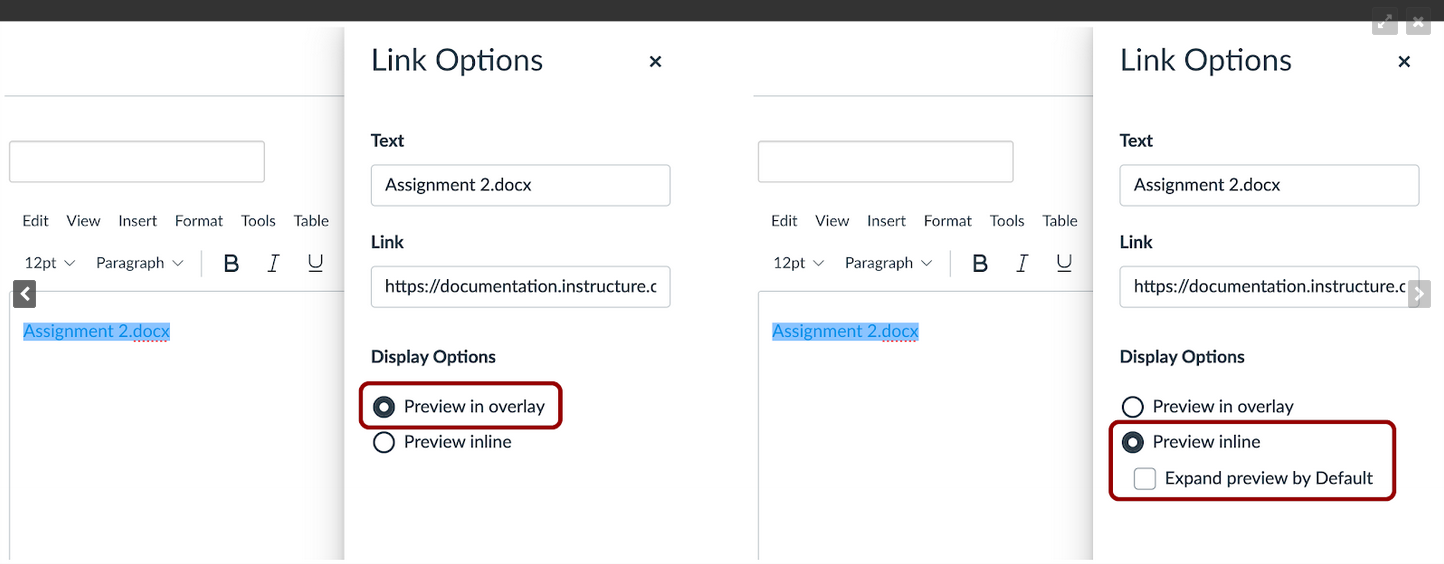
Task: Close the image viewer overlay
Action: pyautogui.click(x=1418, y=21)
